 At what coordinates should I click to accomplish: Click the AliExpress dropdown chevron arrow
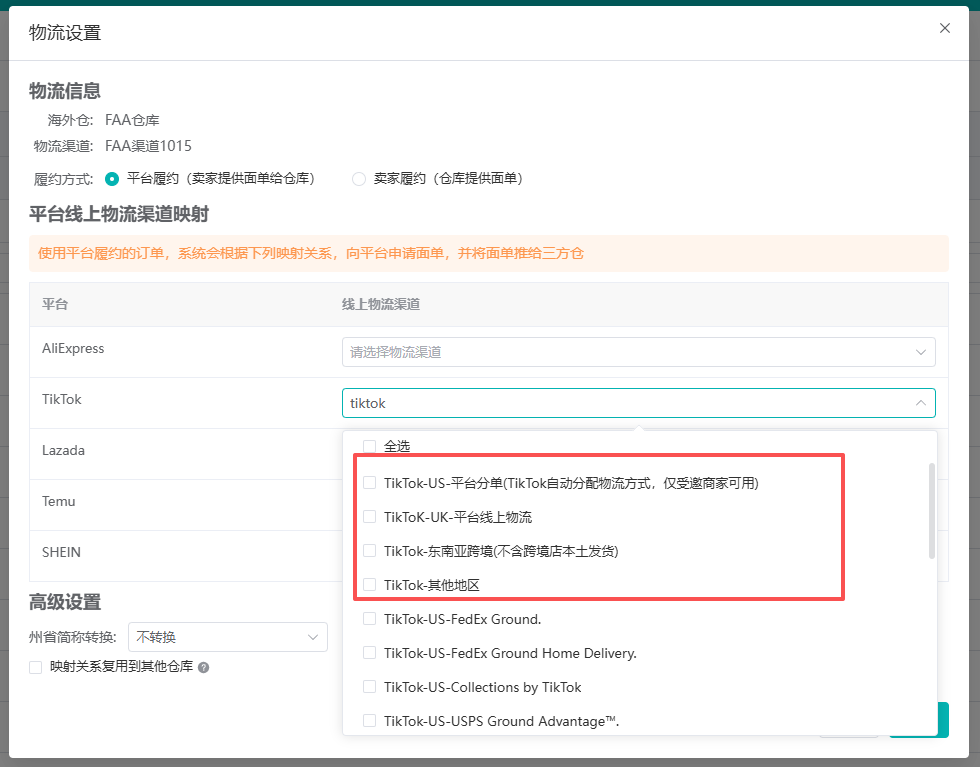pyautogui.click(x=921, y=352)
